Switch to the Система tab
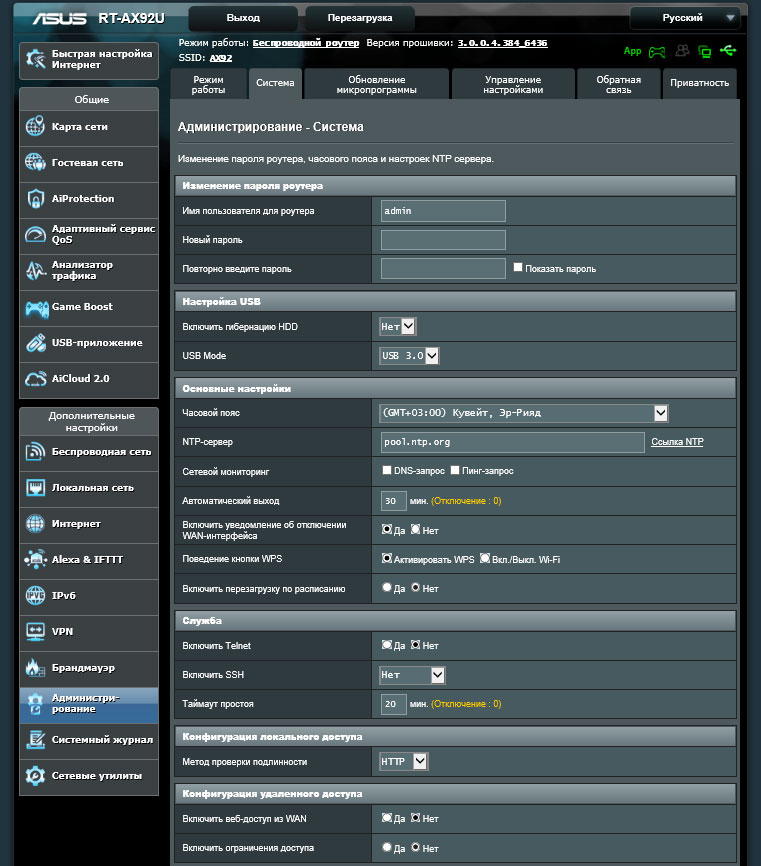 coord(275,83)
